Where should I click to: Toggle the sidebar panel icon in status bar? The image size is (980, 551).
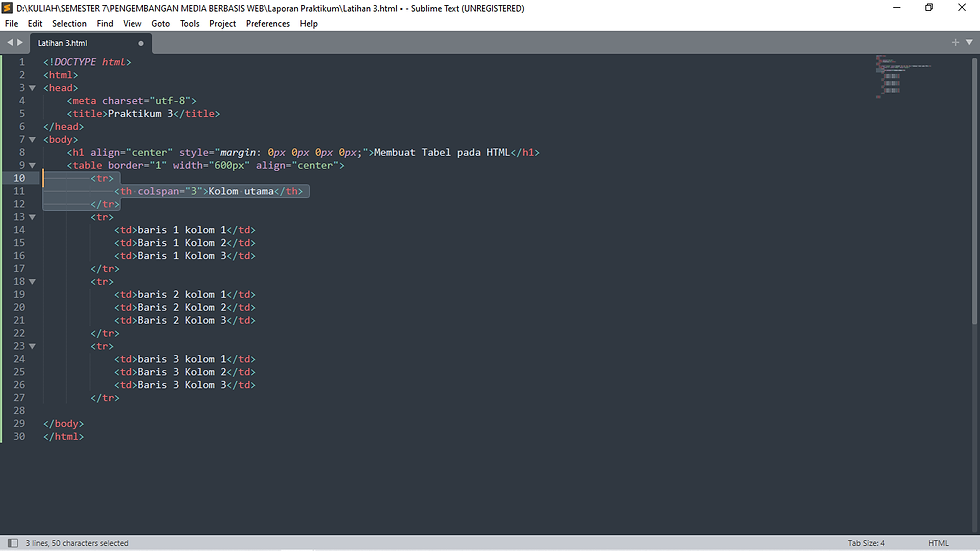point(12,543)
